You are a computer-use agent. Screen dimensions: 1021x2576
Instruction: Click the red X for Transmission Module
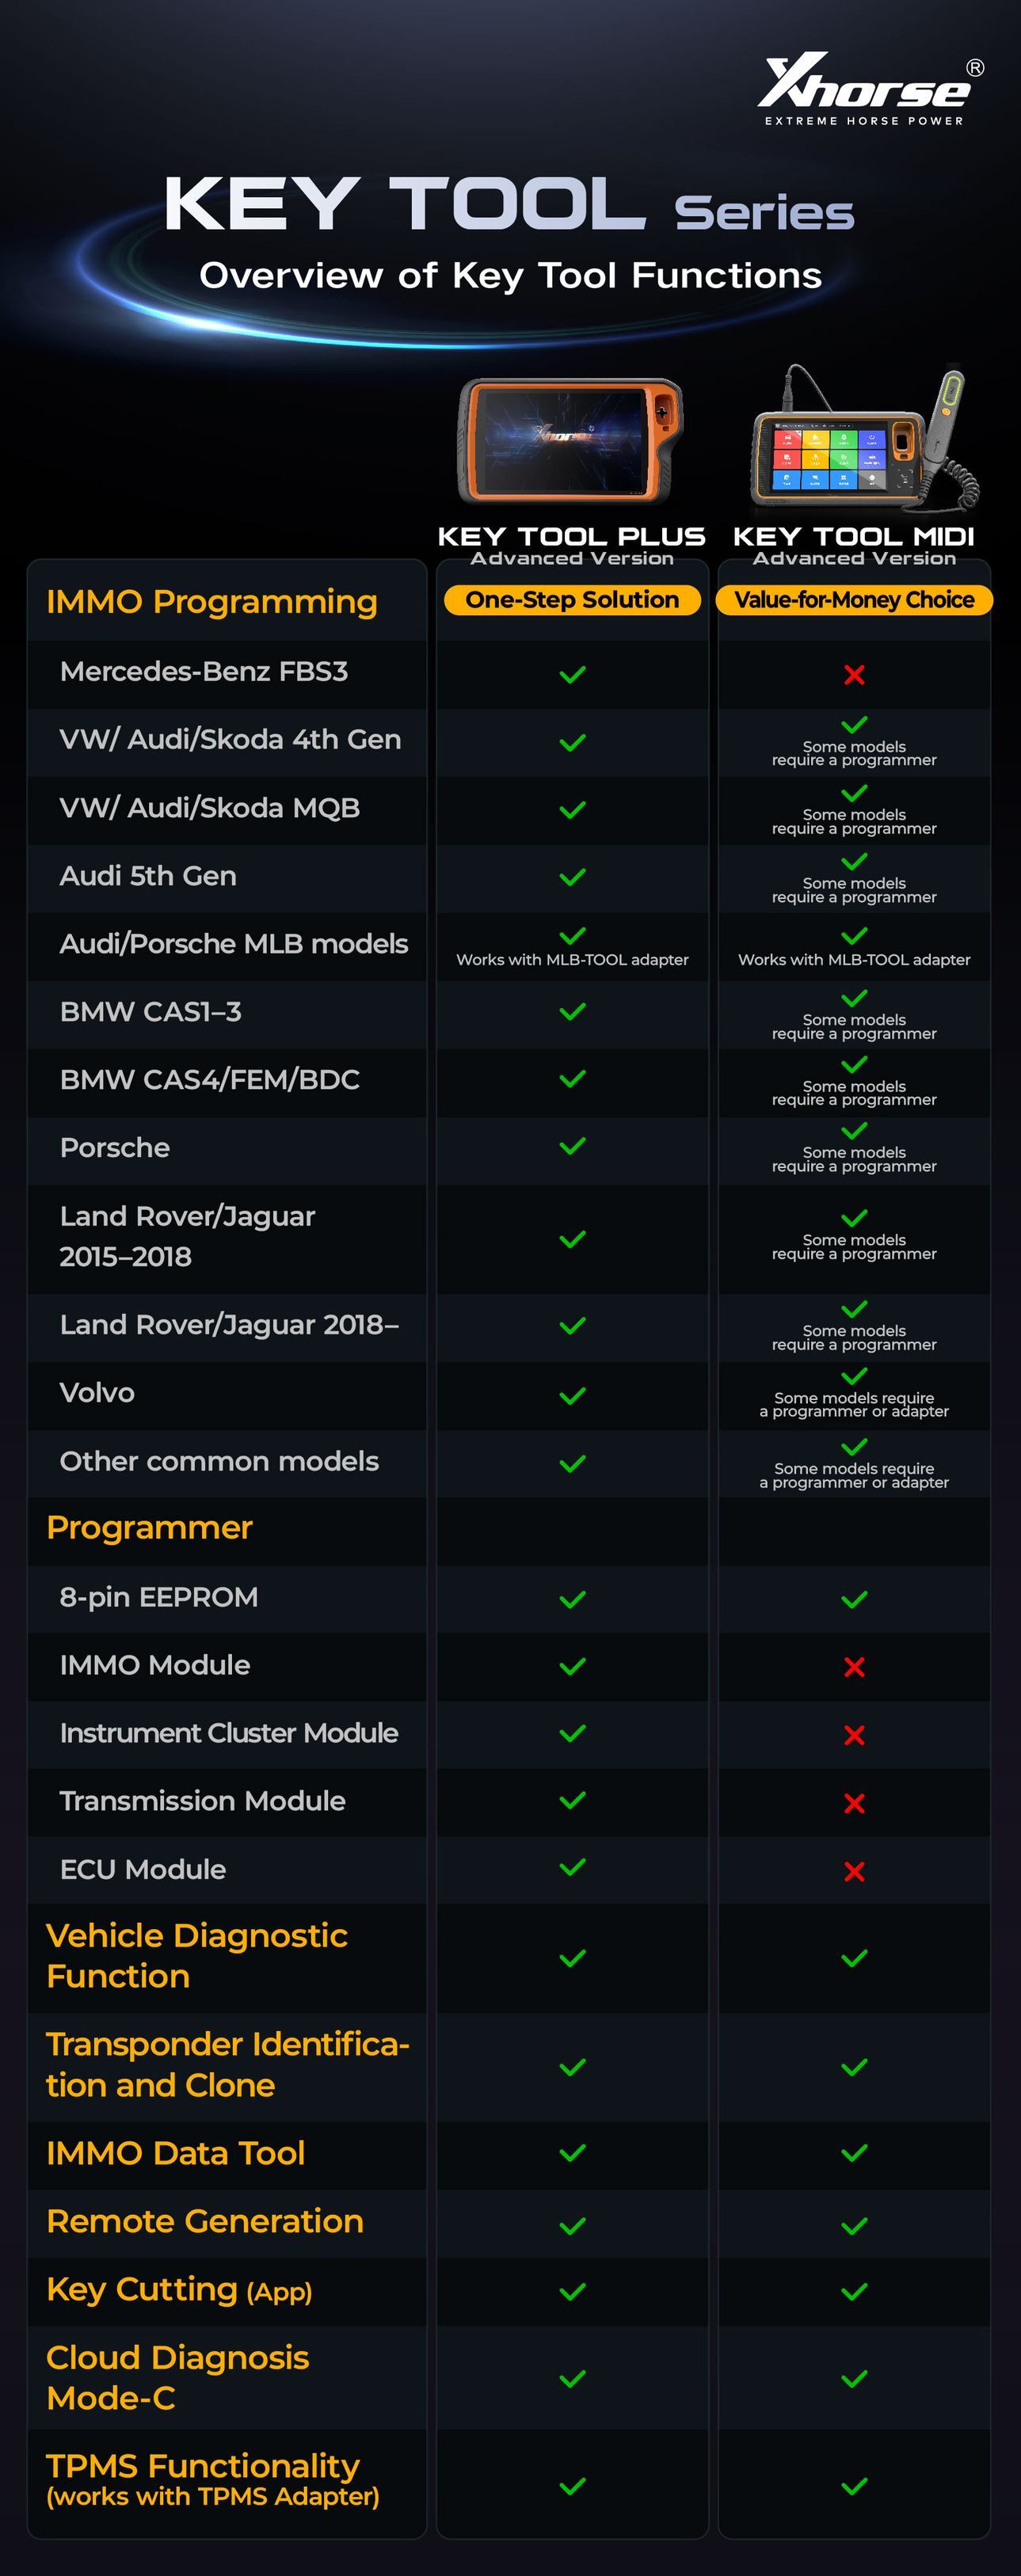pyautogui.click(x=854, y=1803)
